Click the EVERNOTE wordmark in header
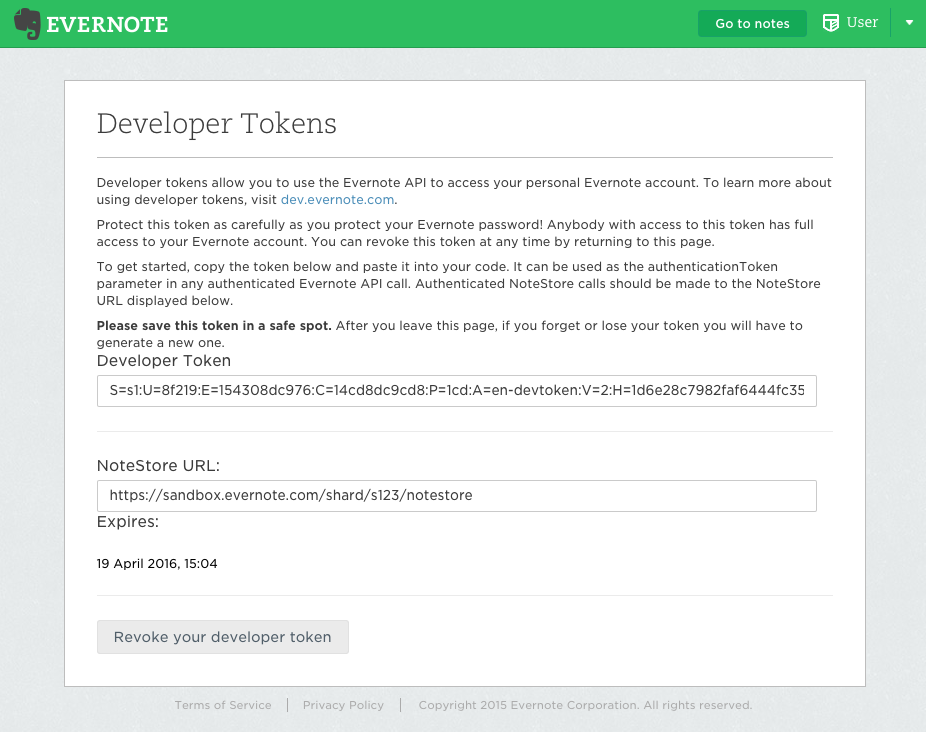 pyautogui.click(x=107, y=25)
